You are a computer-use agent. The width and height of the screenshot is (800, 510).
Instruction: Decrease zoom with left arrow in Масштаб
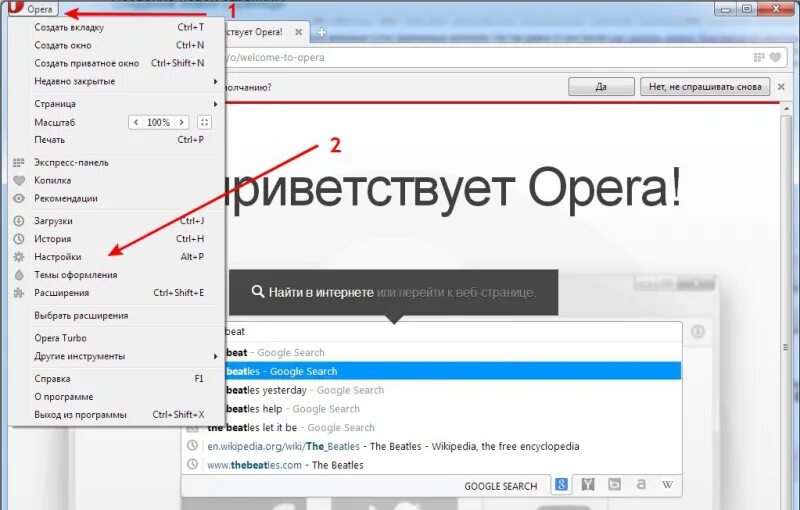pyautogui.click(x=136, y=122)
